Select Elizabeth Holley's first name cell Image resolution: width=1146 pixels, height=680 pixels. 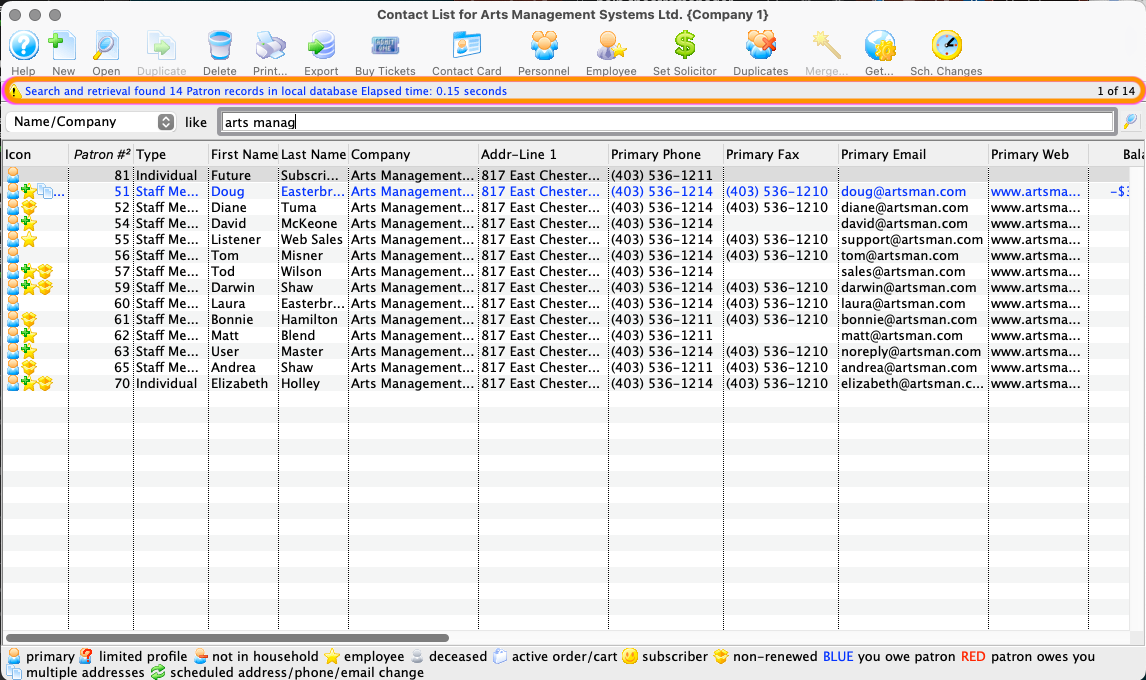(243, 385)
